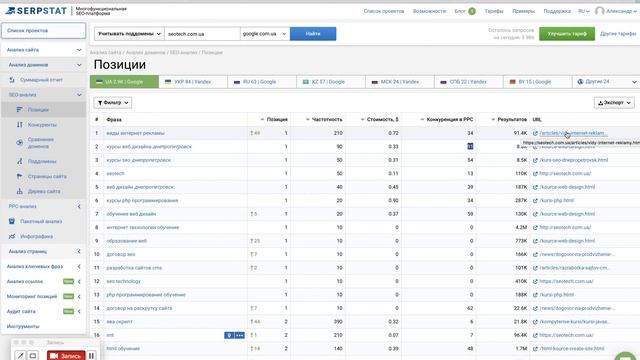Screen dimensions: 640x360
Task: Open external link icon in row 12
Action: click(x=535, y=281)
